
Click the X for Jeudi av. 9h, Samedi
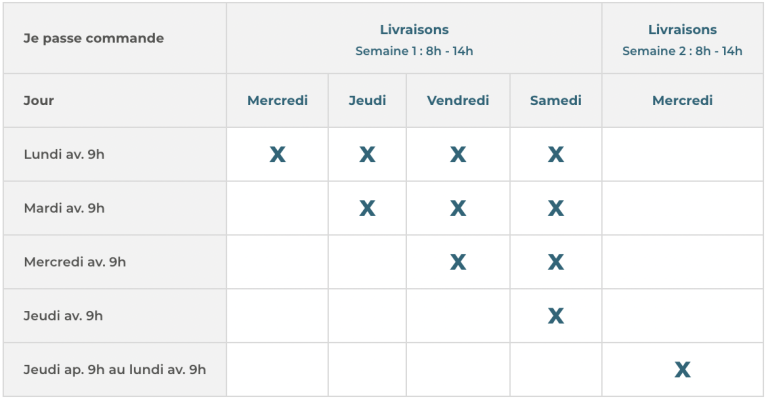pos(555,316)
